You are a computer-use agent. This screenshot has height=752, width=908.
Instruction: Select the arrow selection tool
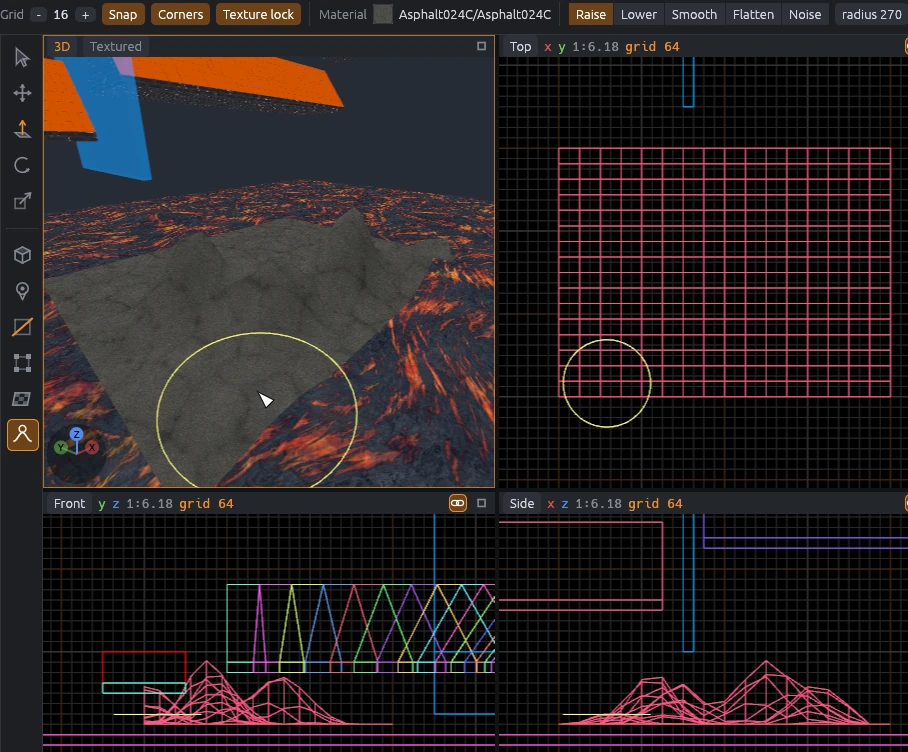22,57
